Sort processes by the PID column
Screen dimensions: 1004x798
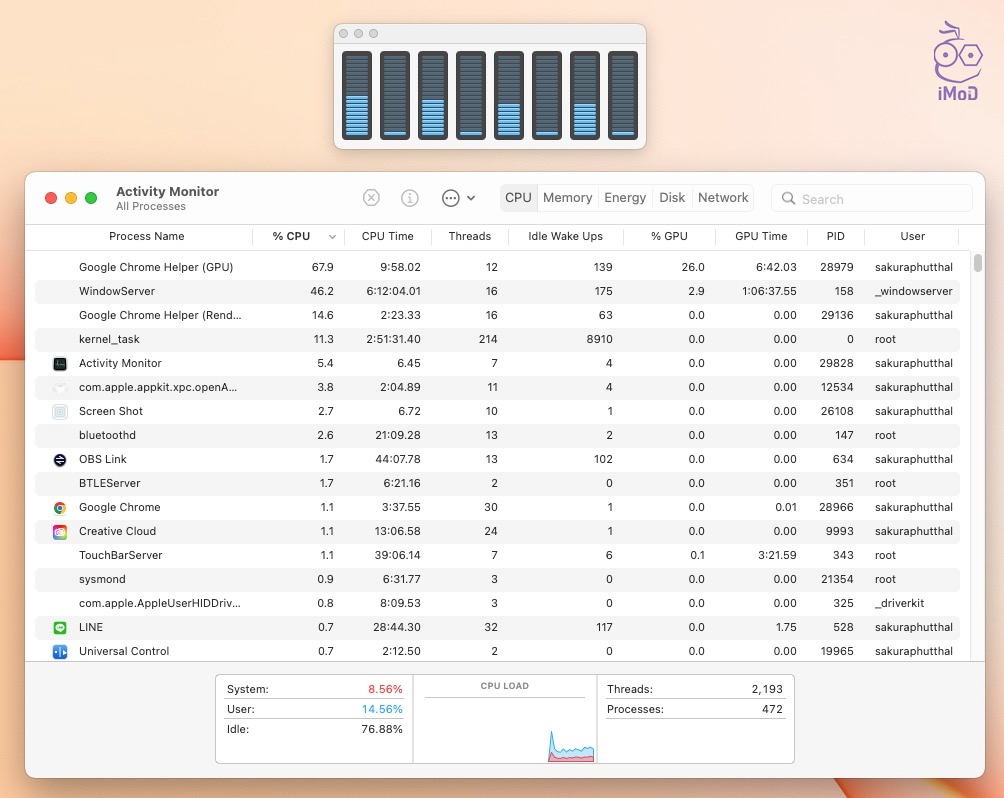coord(835,237)
